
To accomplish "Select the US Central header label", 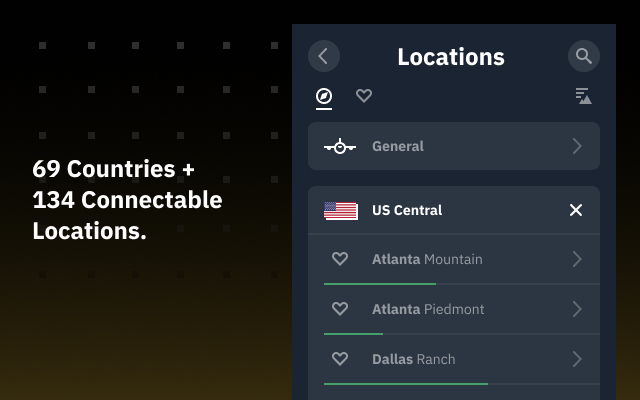I will pos(407,210).
